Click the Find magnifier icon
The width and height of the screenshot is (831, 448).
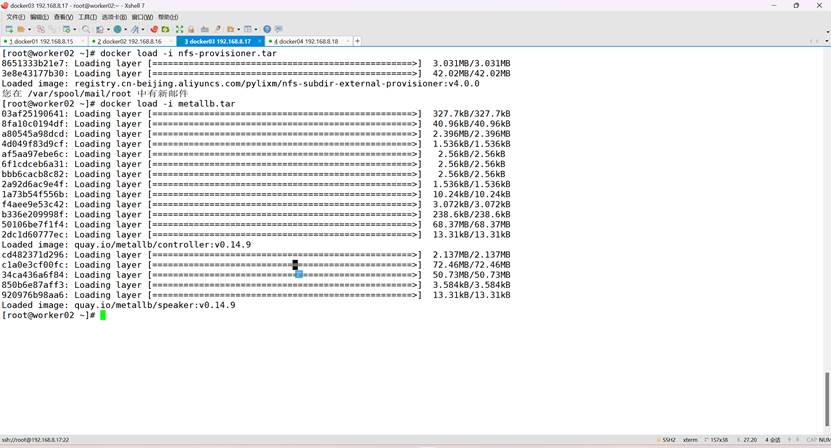tap(86, 29)
